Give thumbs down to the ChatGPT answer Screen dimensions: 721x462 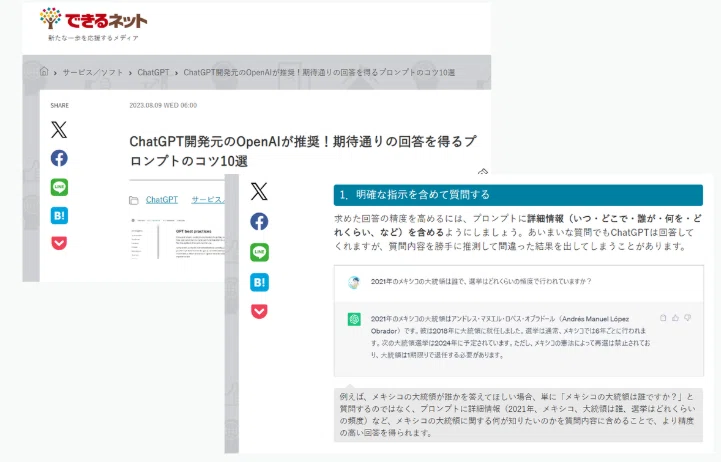[687, 318]
